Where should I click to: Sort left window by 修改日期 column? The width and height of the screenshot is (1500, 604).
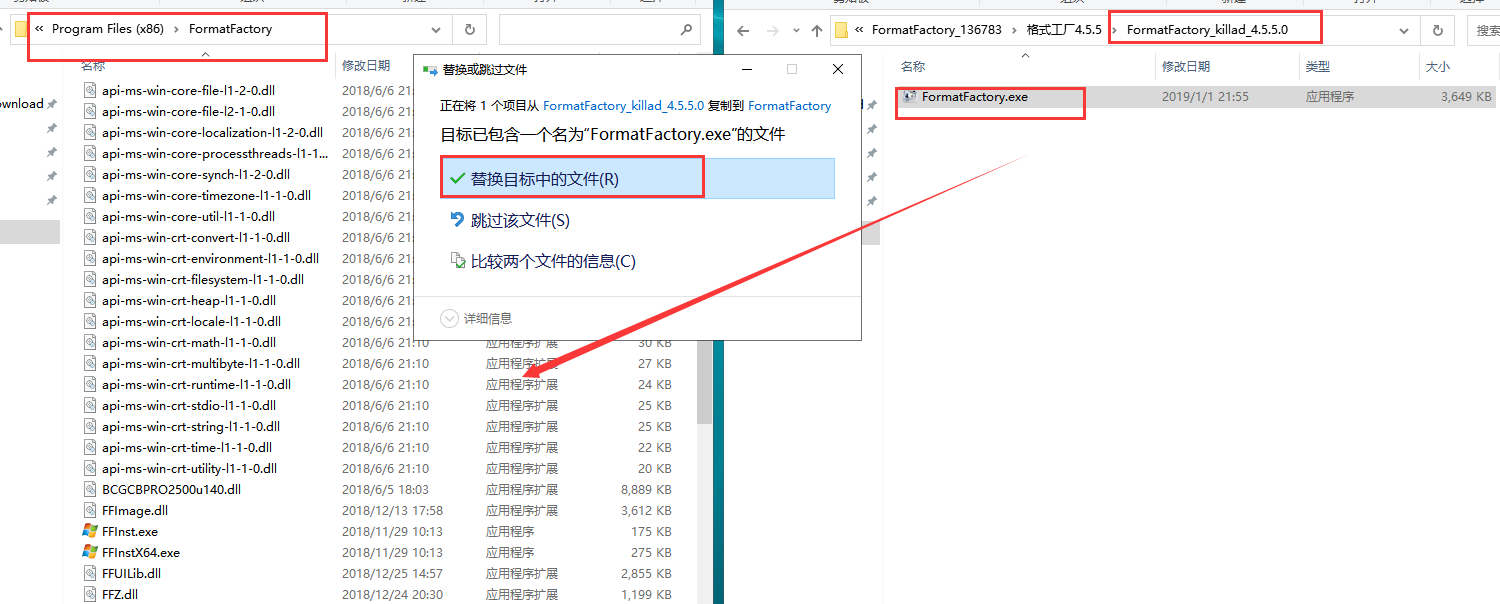366,65
